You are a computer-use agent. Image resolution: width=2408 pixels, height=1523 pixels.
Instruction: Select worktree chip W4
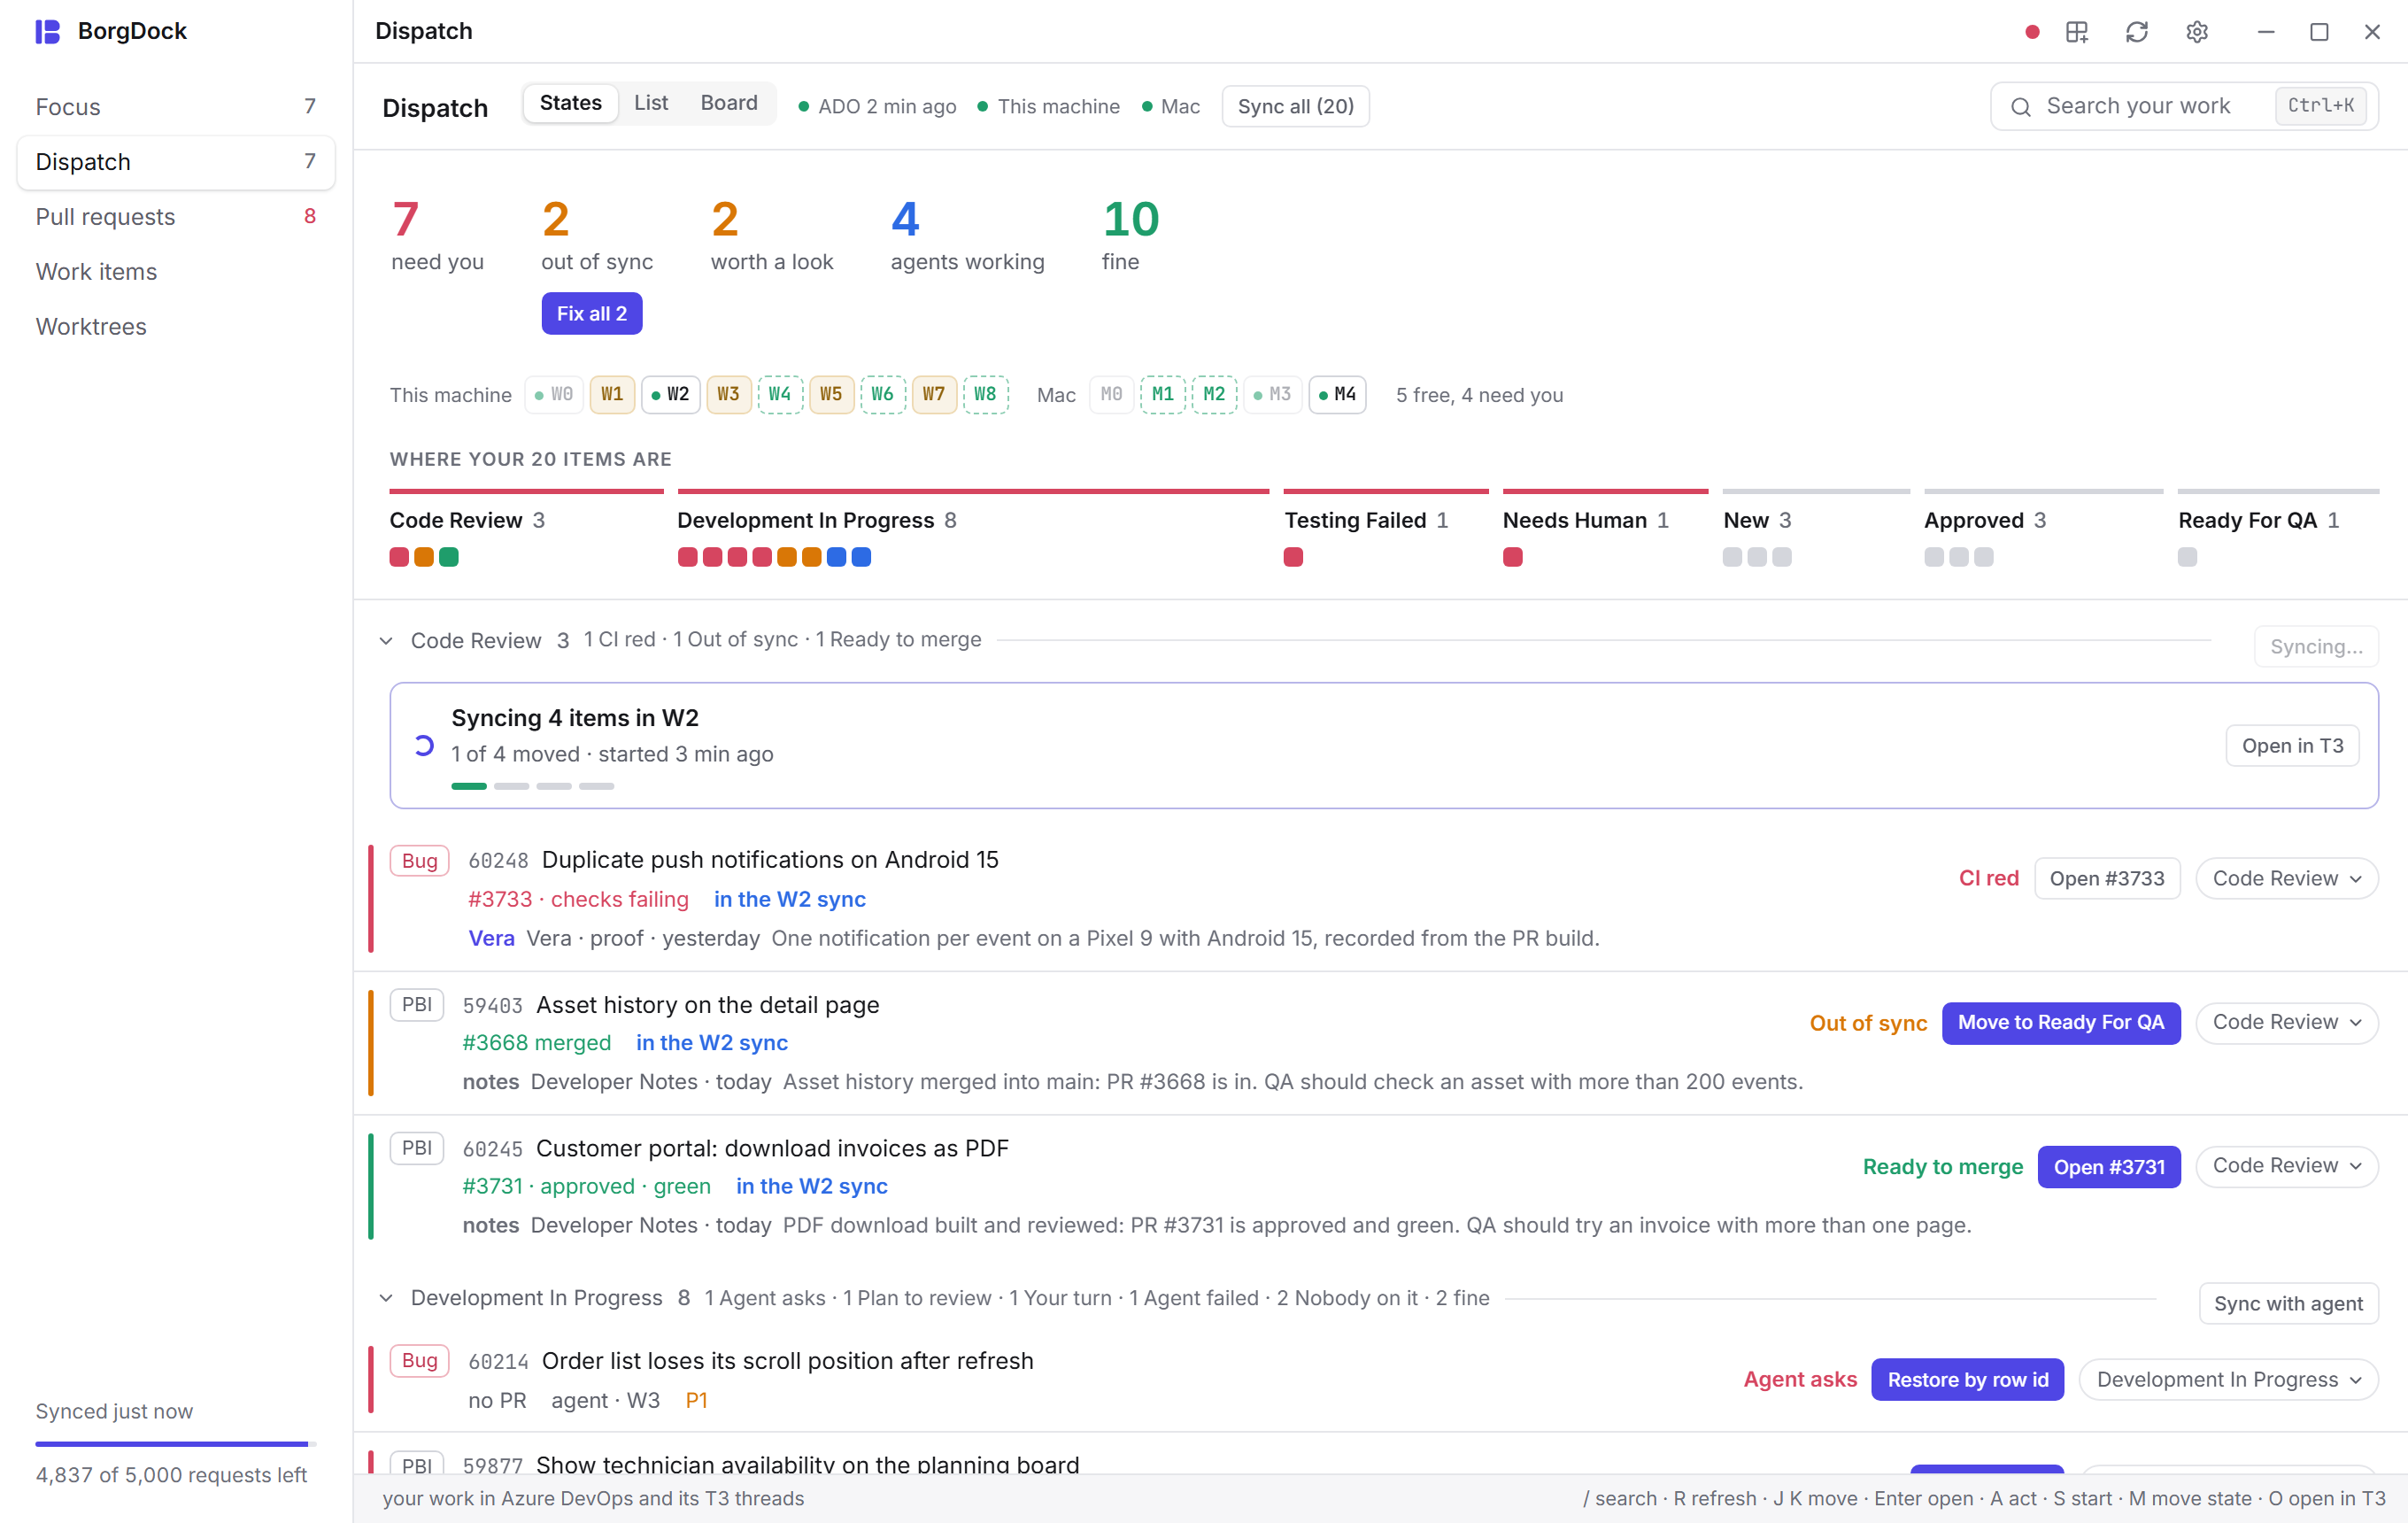click(780, 394)
